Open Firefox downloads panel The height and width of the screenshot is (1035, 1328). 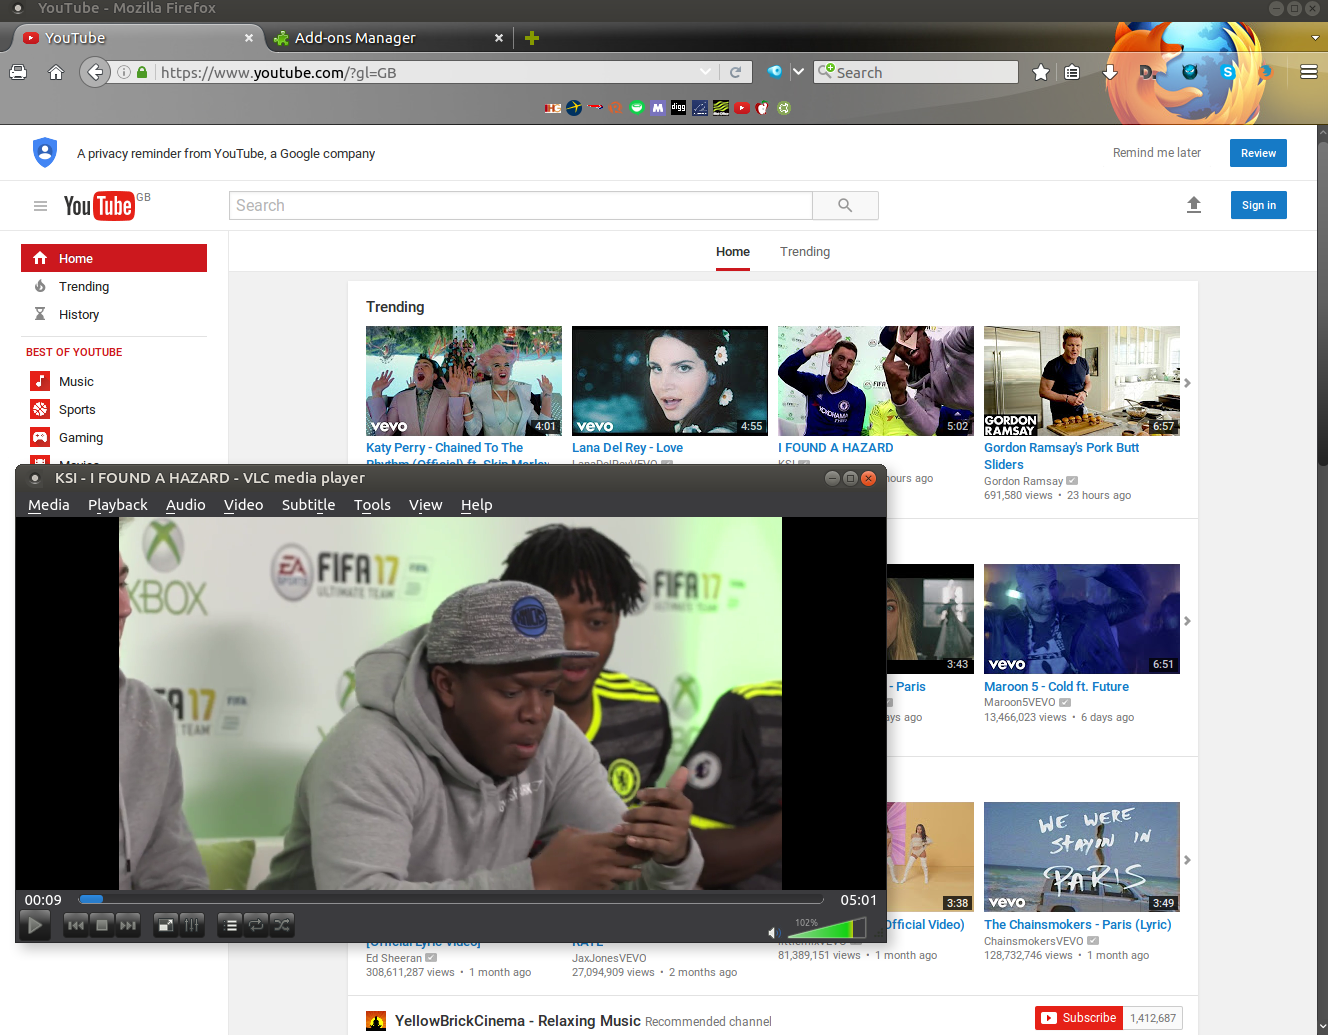pyautogui.click(x=1110, y=72)
